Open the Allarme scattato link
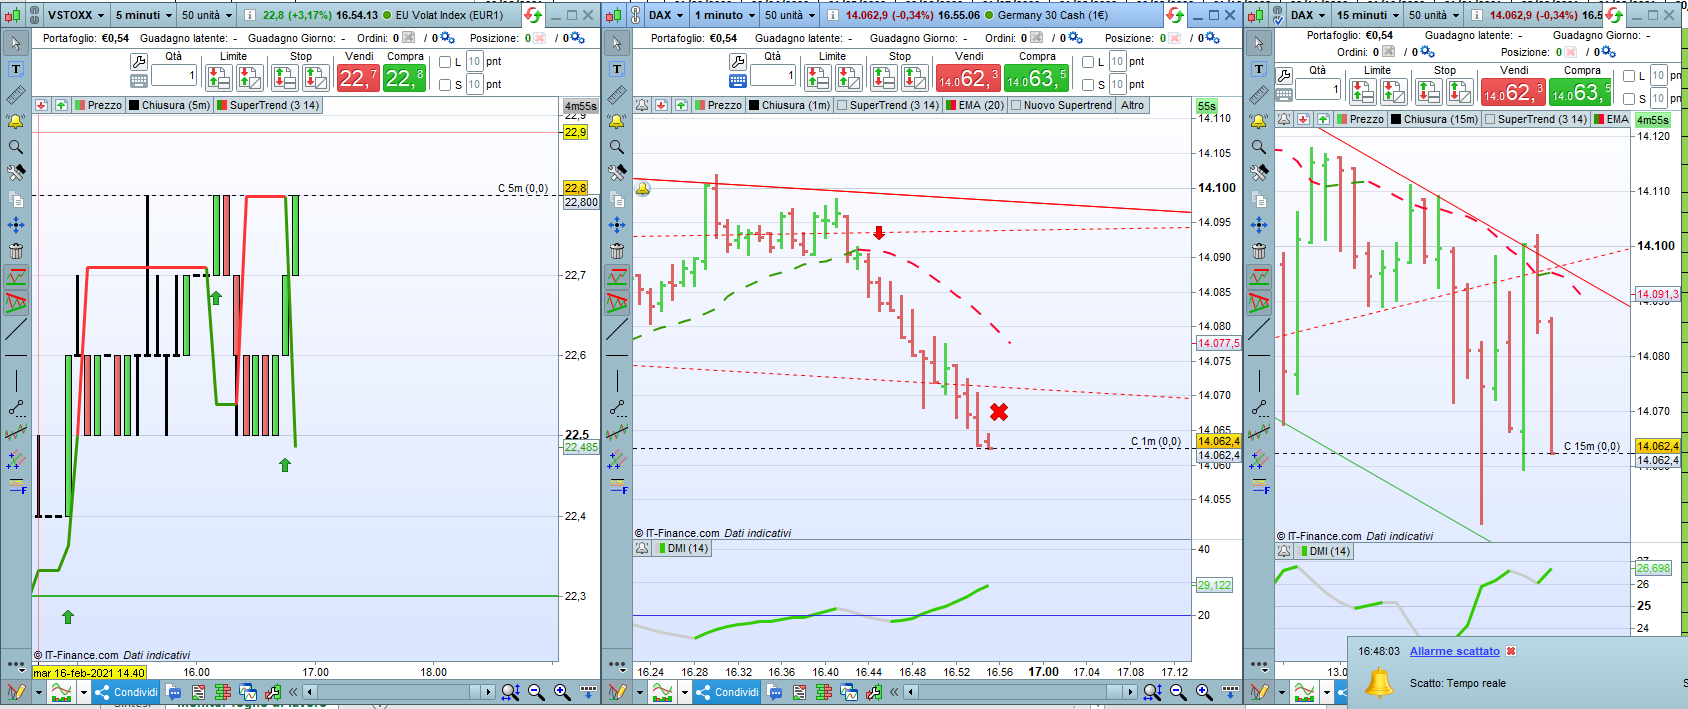Image resolution: width=1688 pixels, height=709 pixels. click(1454, 651)
